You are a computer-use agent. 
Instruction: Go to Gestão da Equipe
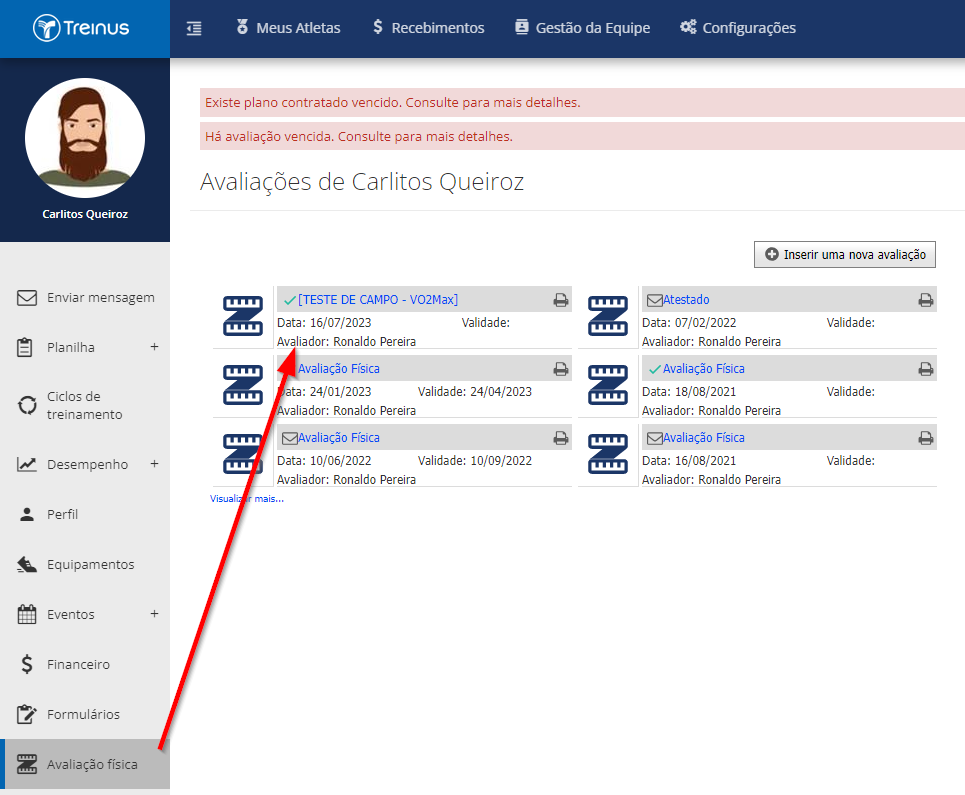582,28
